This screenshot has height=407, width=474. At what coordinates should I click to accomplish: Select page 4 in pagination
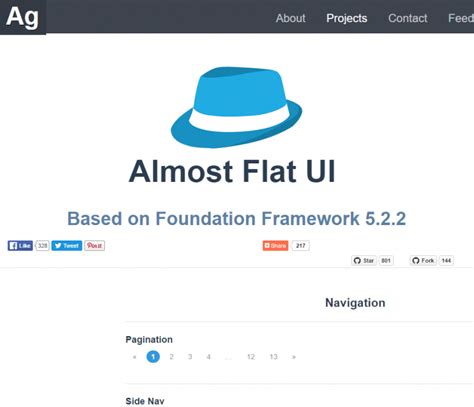click(x=208, y=357)
